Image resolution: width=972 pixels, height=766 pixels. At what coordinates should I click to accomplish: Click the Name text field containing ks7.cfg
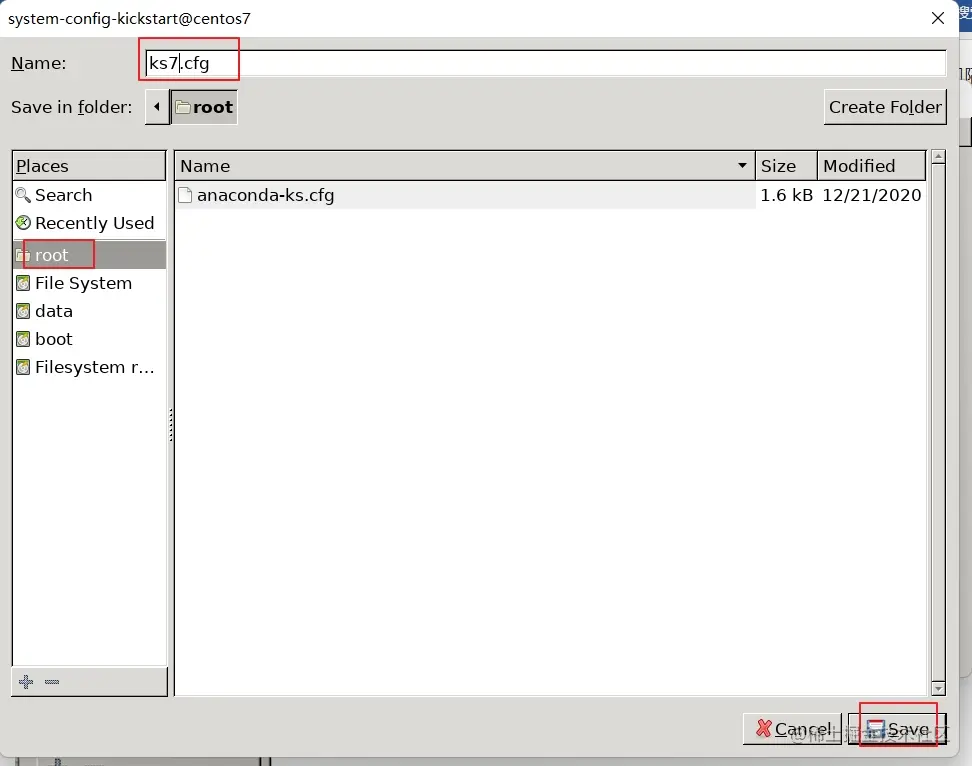(545, 63)
